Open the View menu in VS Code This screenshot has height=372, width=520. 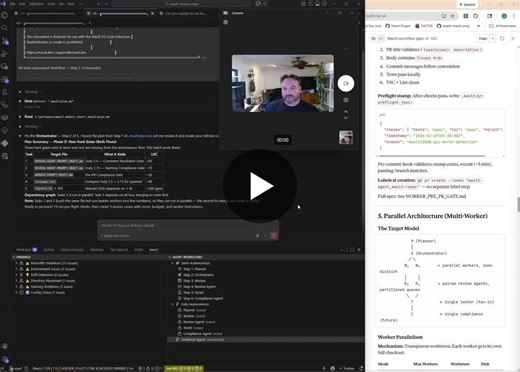tap(51, 4)
